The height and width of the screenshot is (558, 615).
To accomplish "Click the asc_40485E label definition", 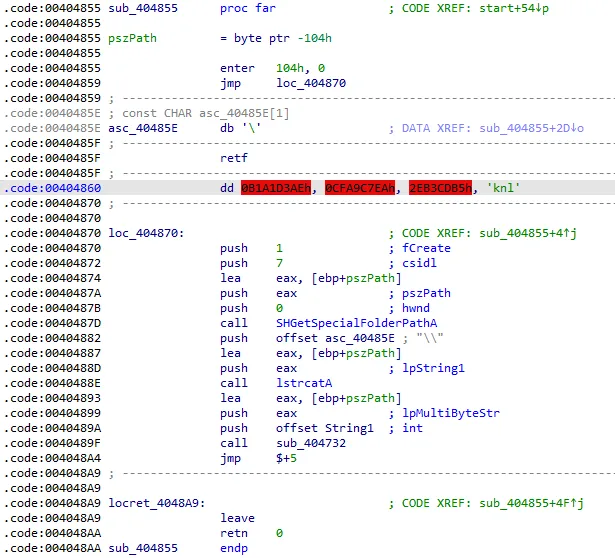I will (x=143, y=128).
